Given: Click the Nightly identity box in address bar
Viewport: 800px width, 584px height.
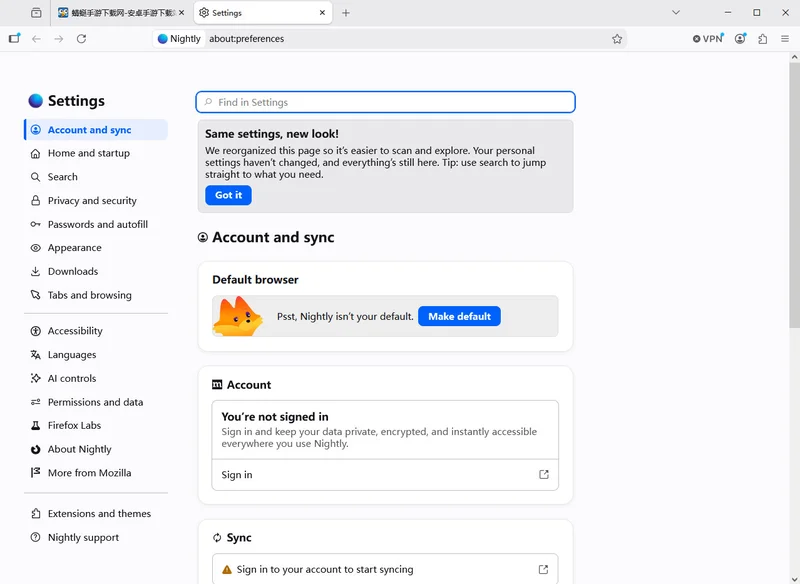Looking at the screenshot, I should click(179, 39).
